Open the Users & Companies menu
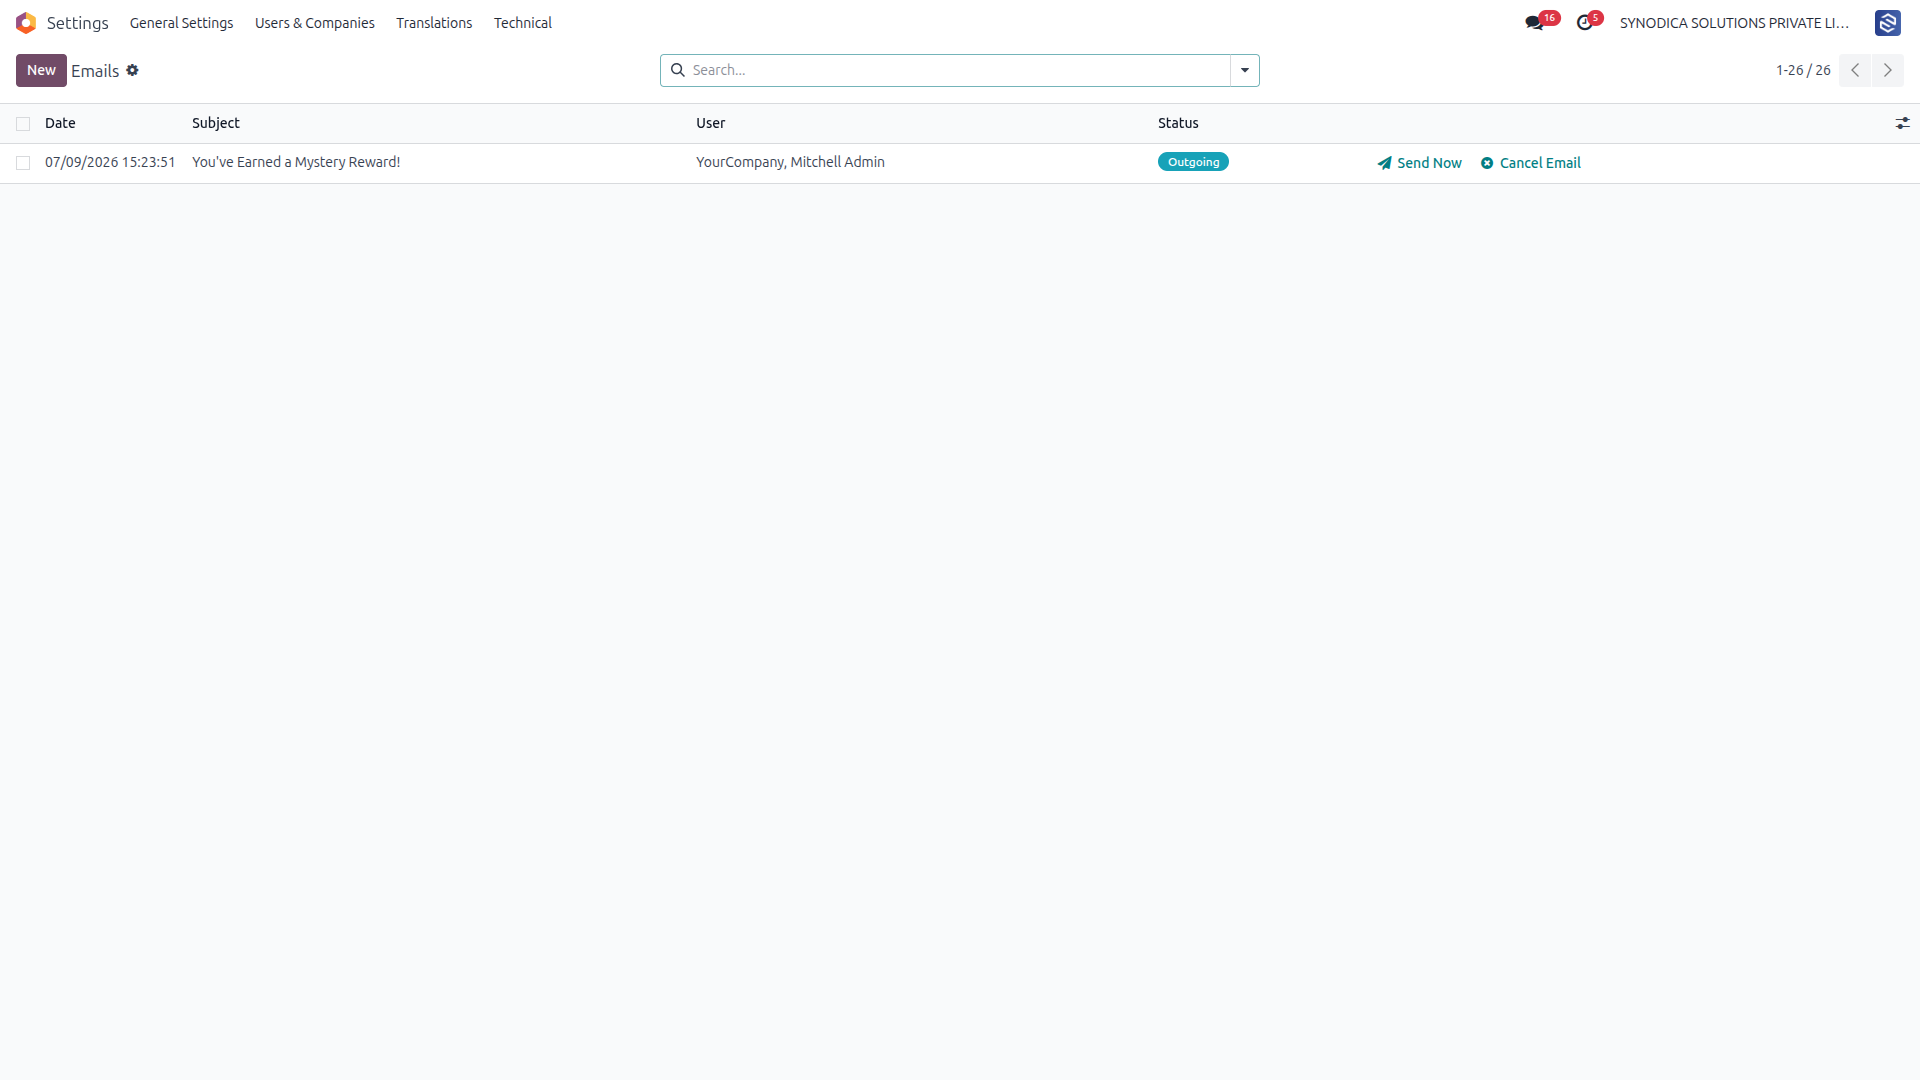1920x1080 pixels. pos(314,23)
